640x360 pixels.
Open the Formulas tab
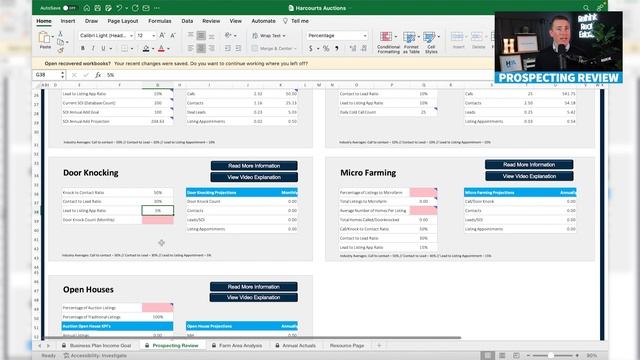(x=160, y=21)
